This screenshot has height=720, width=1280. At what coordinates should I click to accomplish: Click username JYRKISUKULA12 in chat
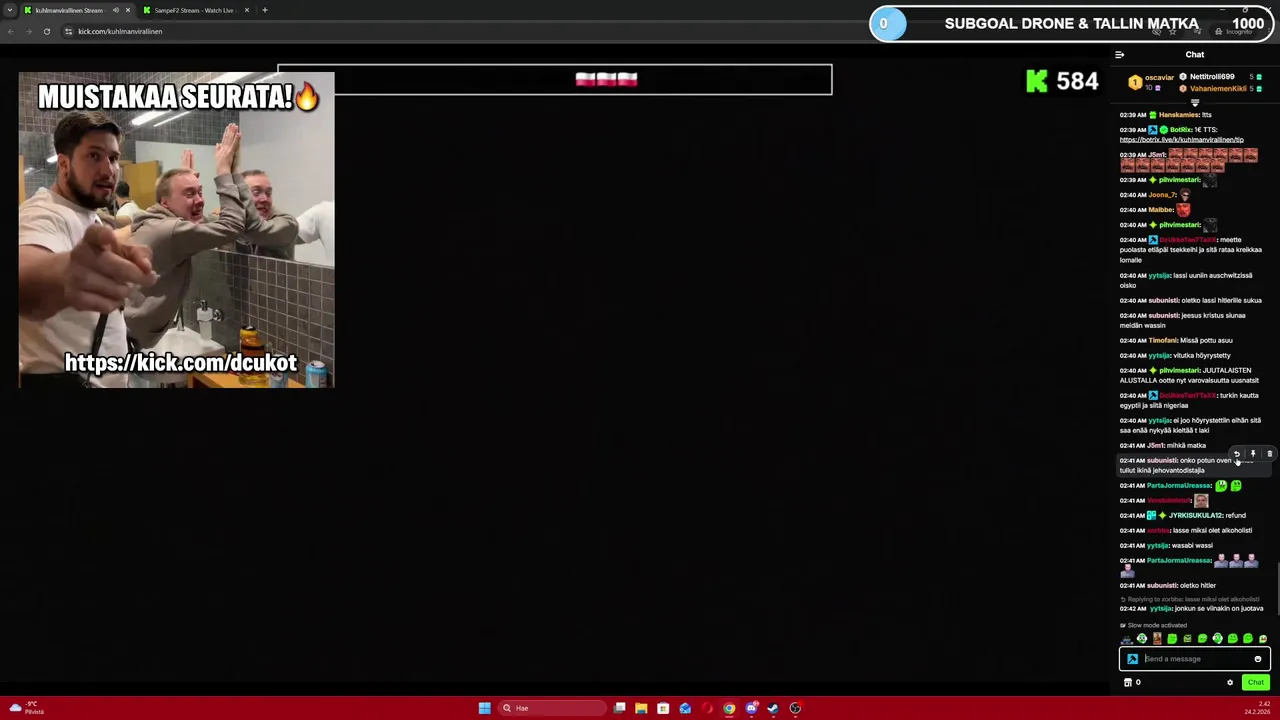tap(1196, 515)
